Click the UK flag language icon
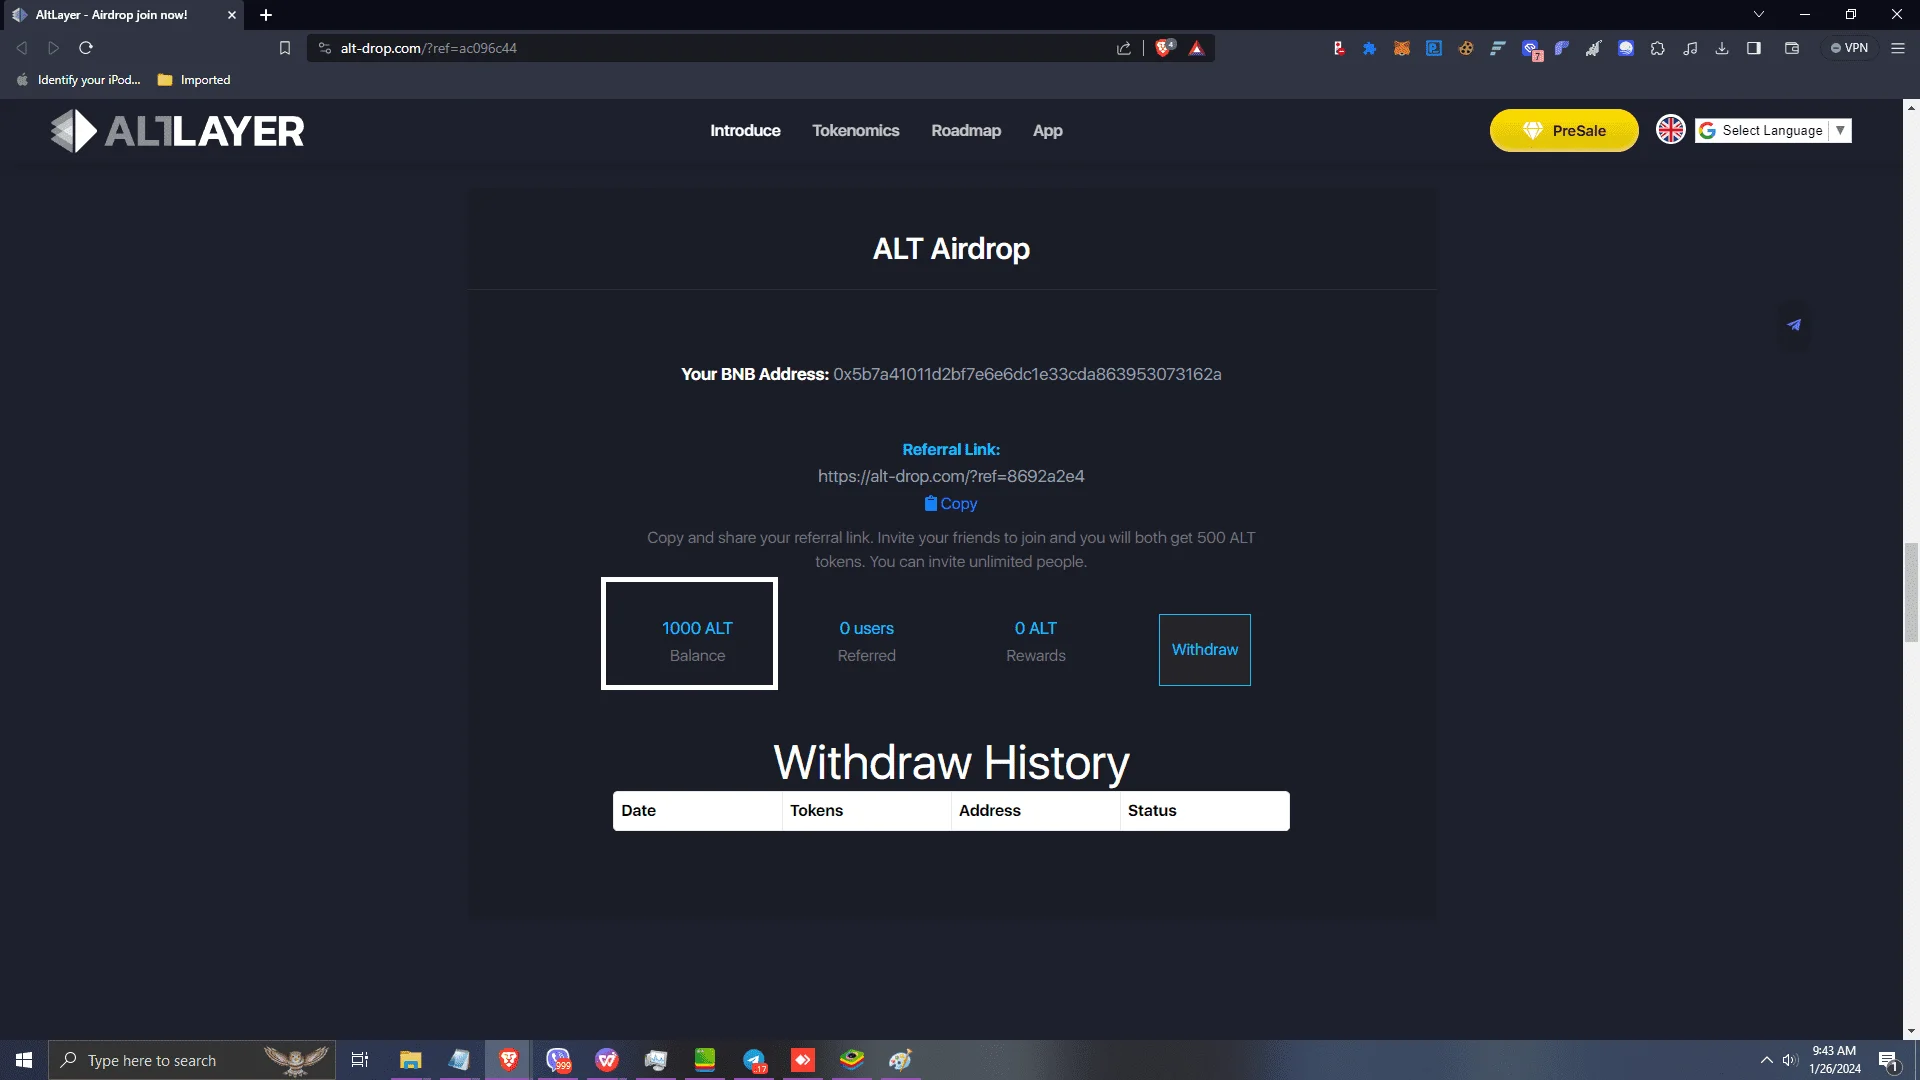 [1671, 130]
